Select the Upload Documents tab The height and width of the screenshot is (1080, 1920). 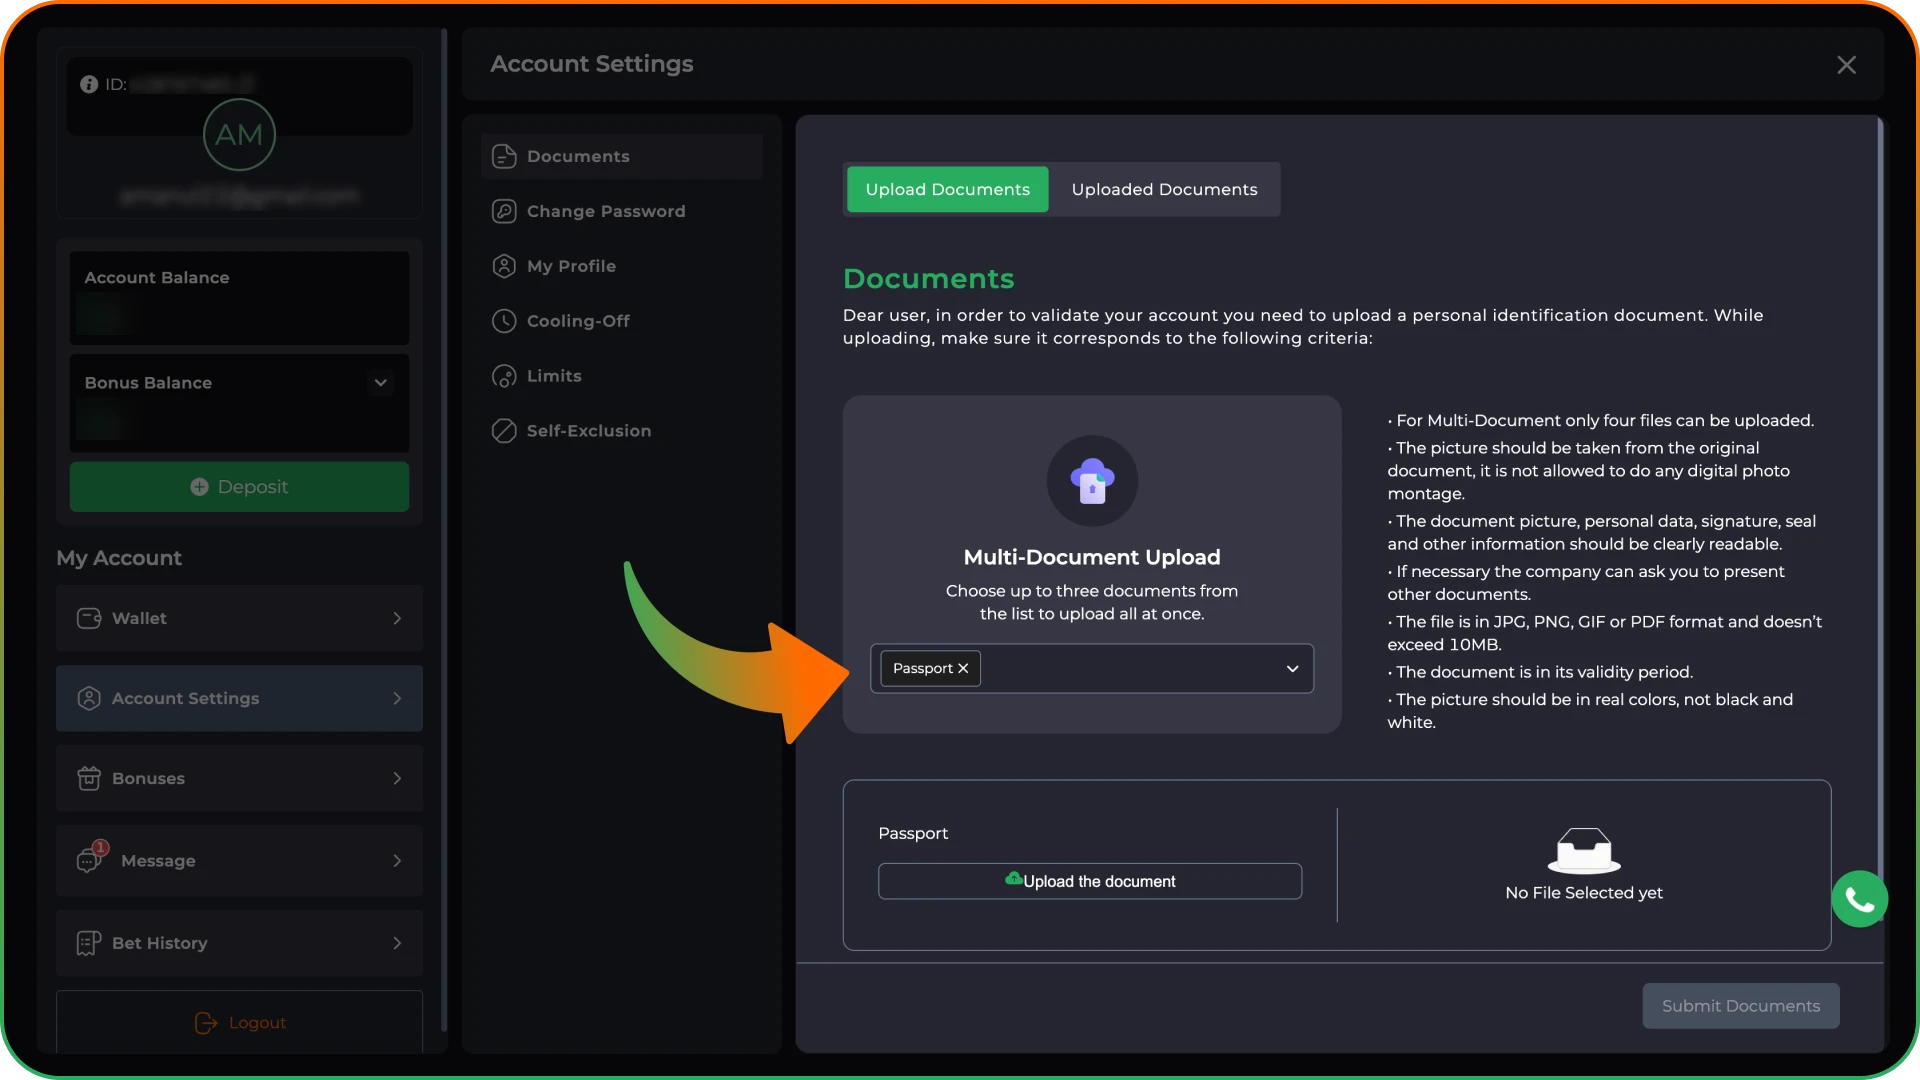click(947, 189)
